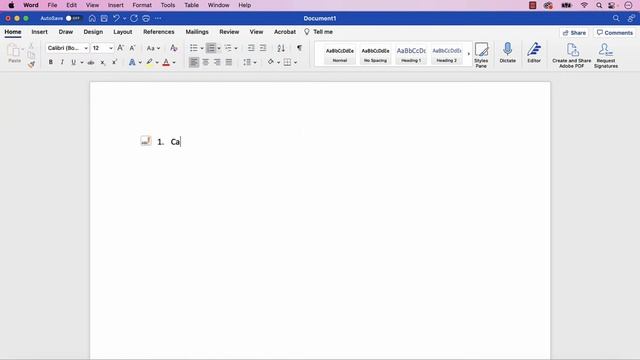Justify the text
This screenshot has height=360, width=640.
229,62
